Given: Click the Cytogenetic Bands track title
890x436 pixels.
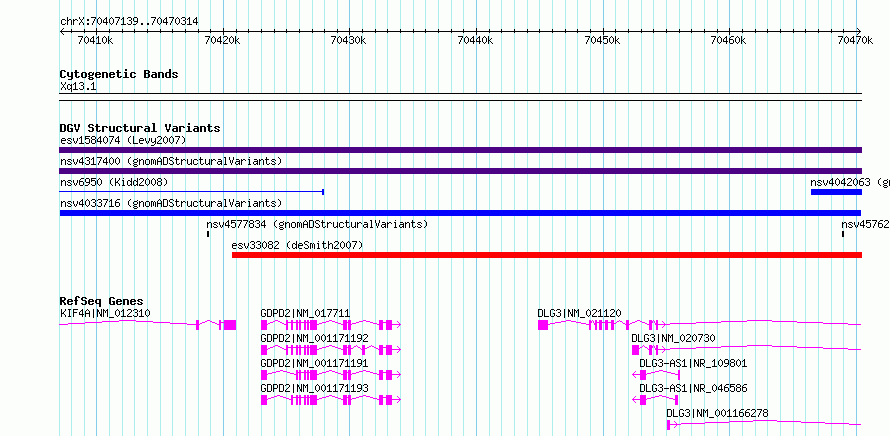Looking at the screenshot, I should (x=119, y=74).
